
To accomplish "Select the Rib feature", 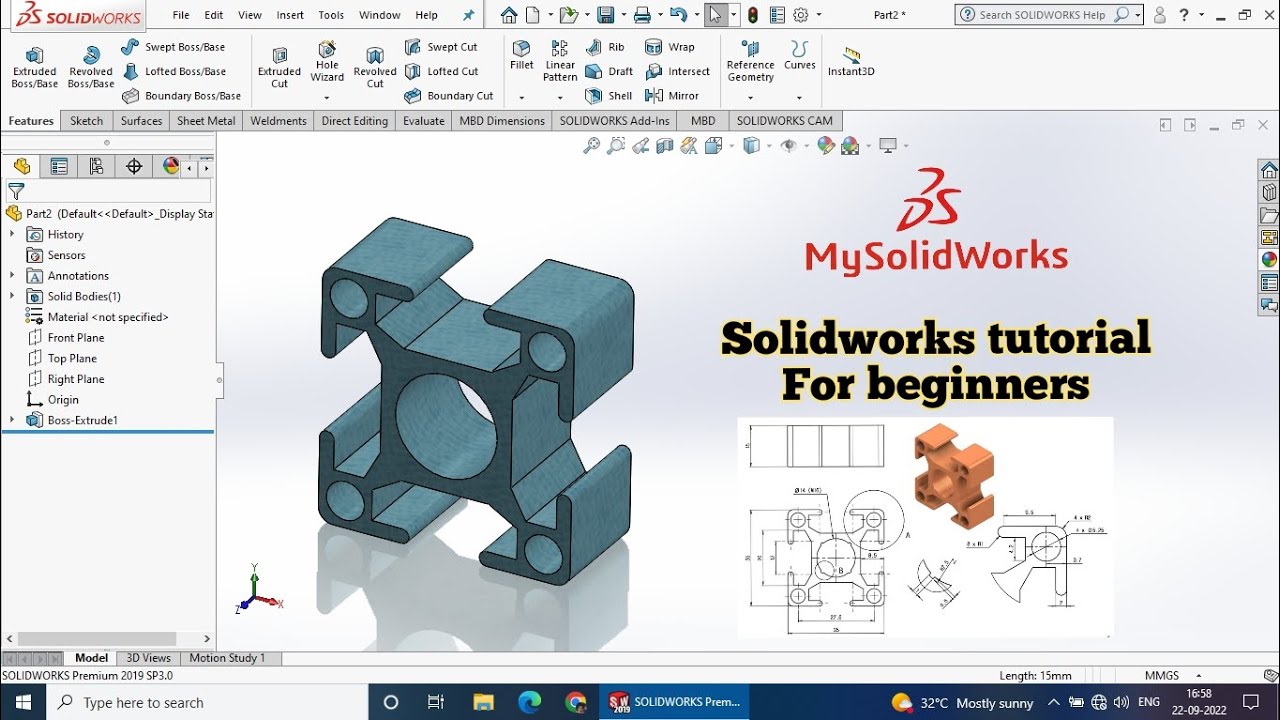I will [x=605, y=47].
